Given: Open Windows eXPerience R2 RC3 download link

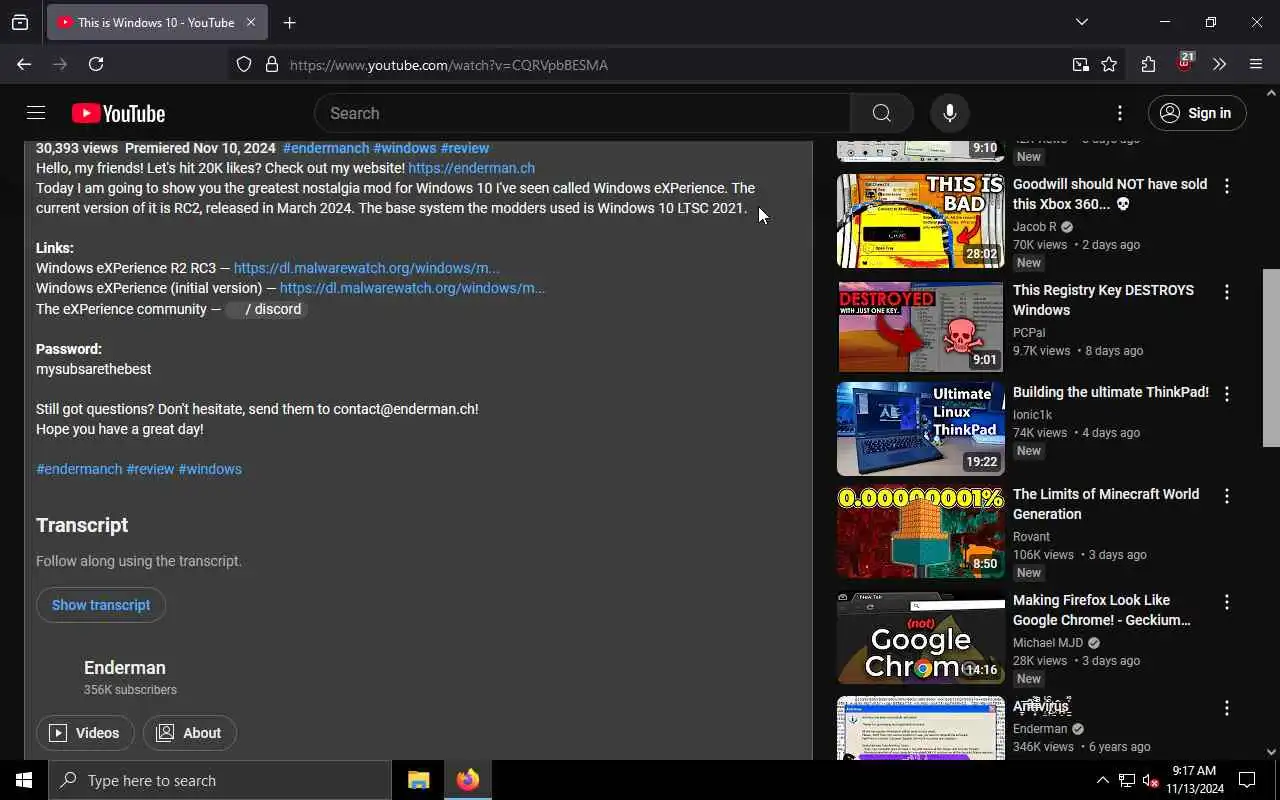Looking at the screenshot, I should [366, 268].
